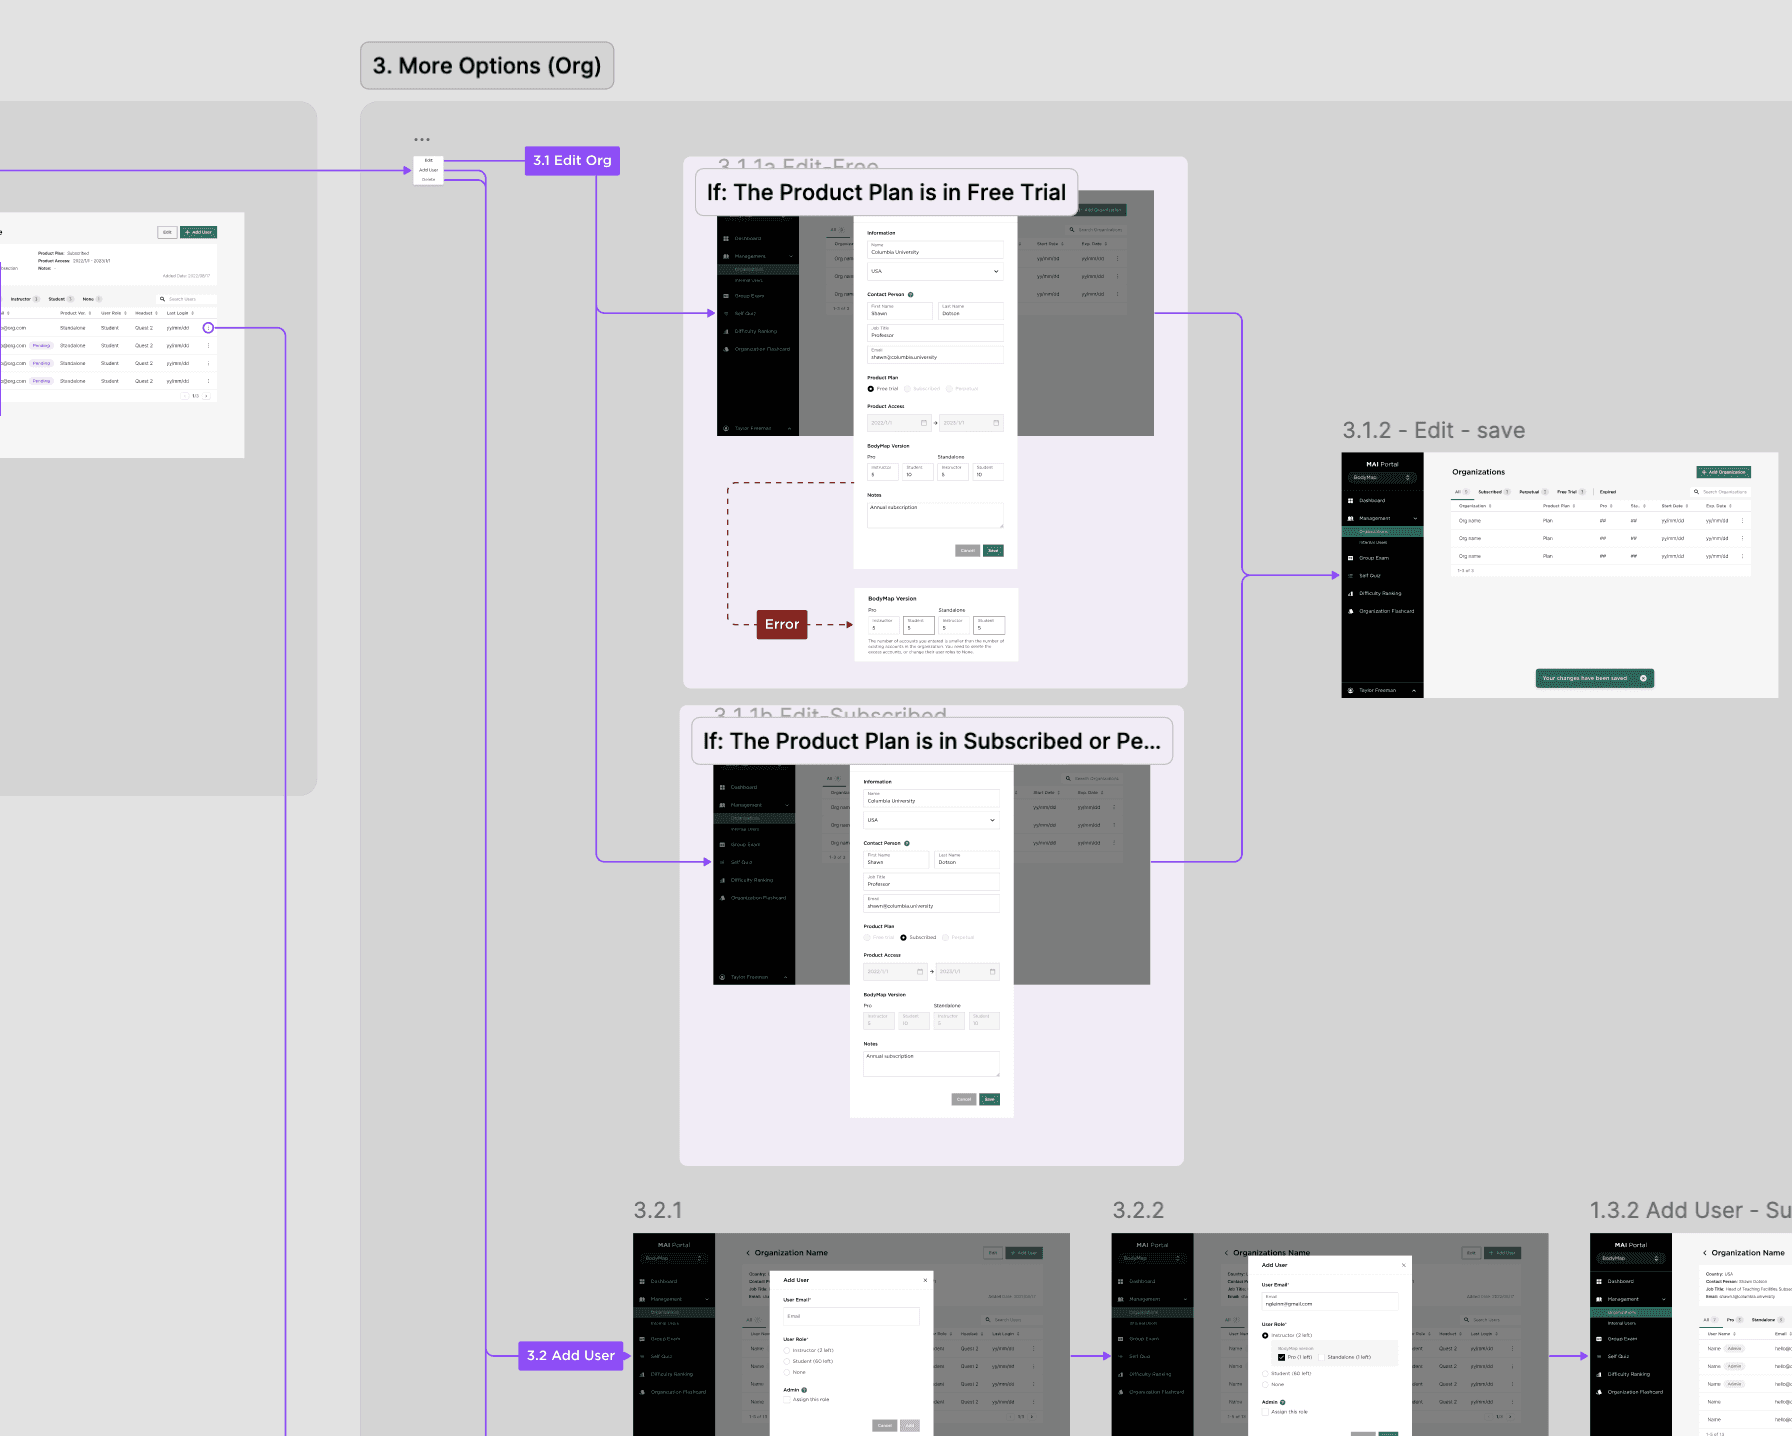Switch to Perpetual tab in 3.1.2
This screenshot has height=1436, width=1792.
tap(1534, 492)
